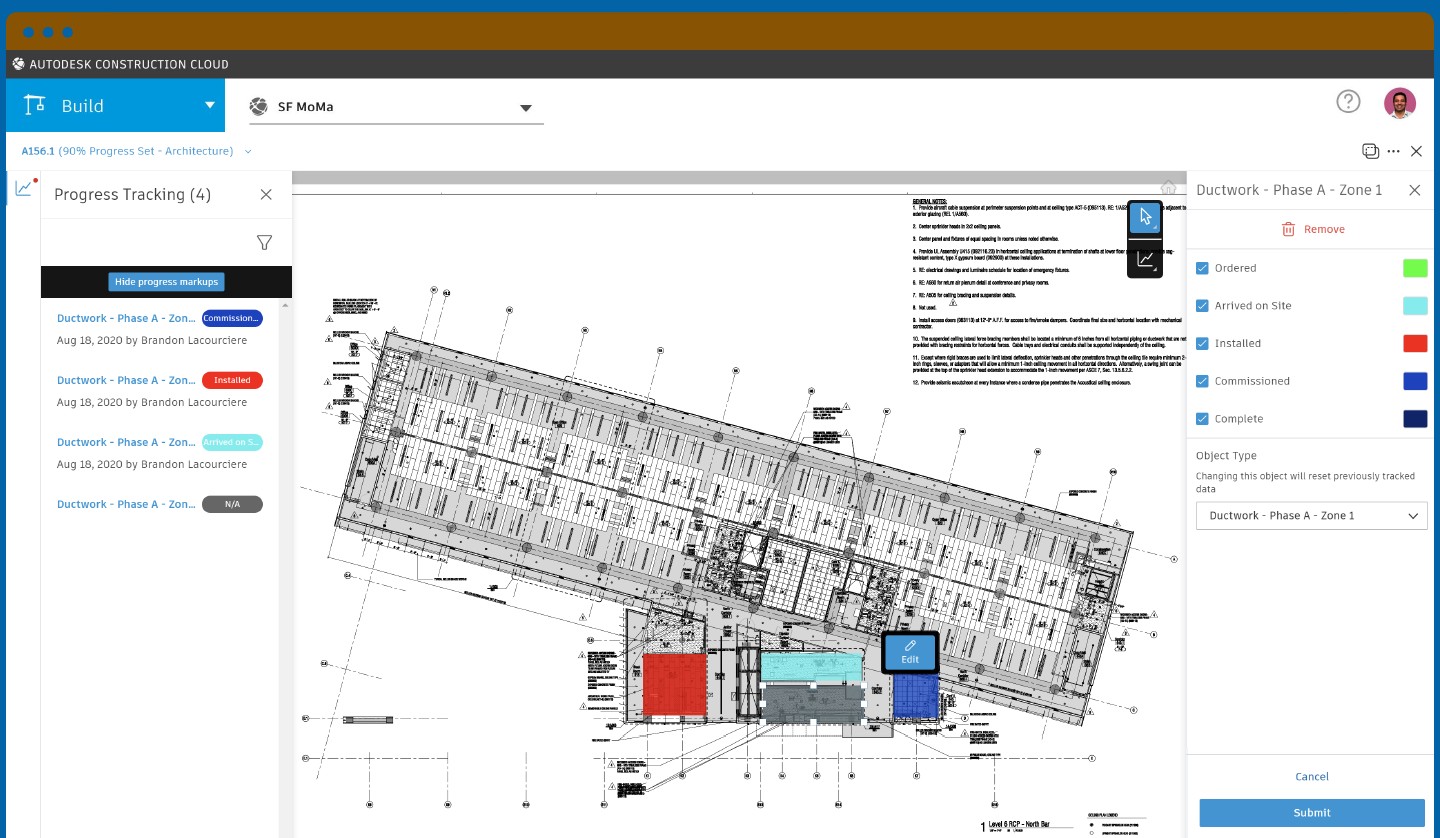Click the progress chart tool below the cursor tool
1440x838 pixels.
pos(1146,260)
